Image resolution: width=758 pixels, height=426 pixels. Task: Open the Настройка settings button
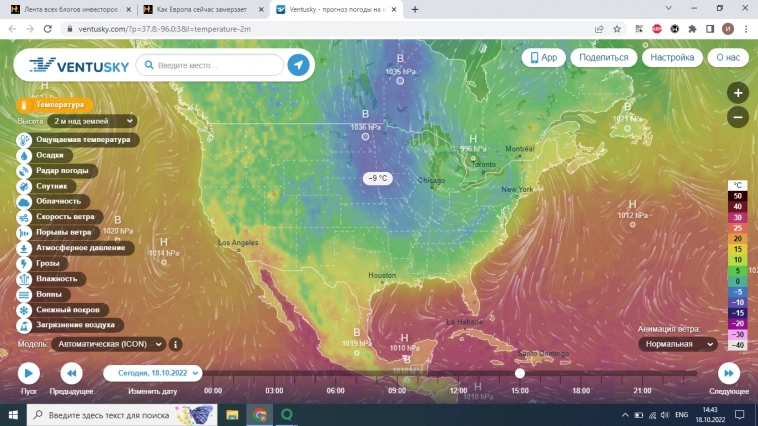coord(672,58)
